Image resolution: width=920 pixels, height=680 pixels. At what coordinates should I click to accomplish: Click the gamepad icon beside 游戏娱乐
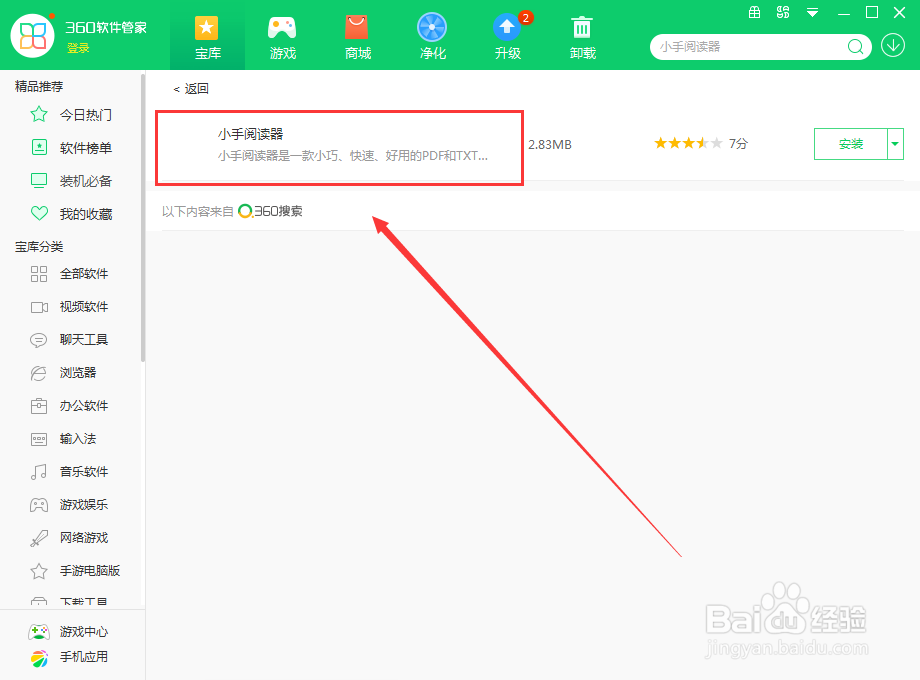(x=39, y=505)
